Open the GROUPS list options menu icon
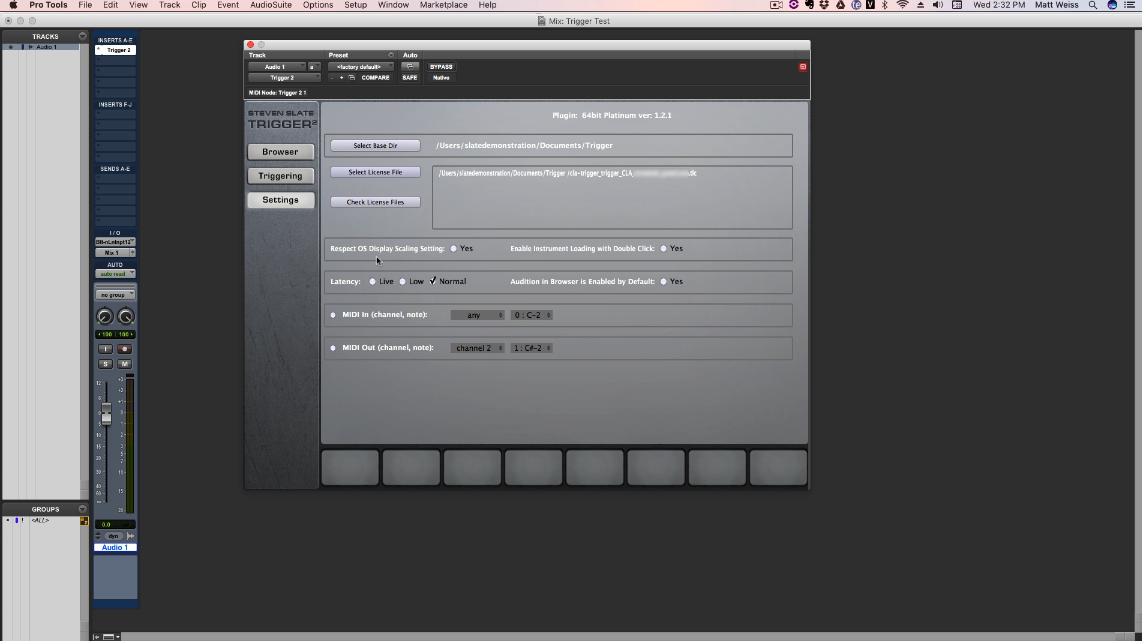Screen dimensions: 1142x641 point(82,509)
